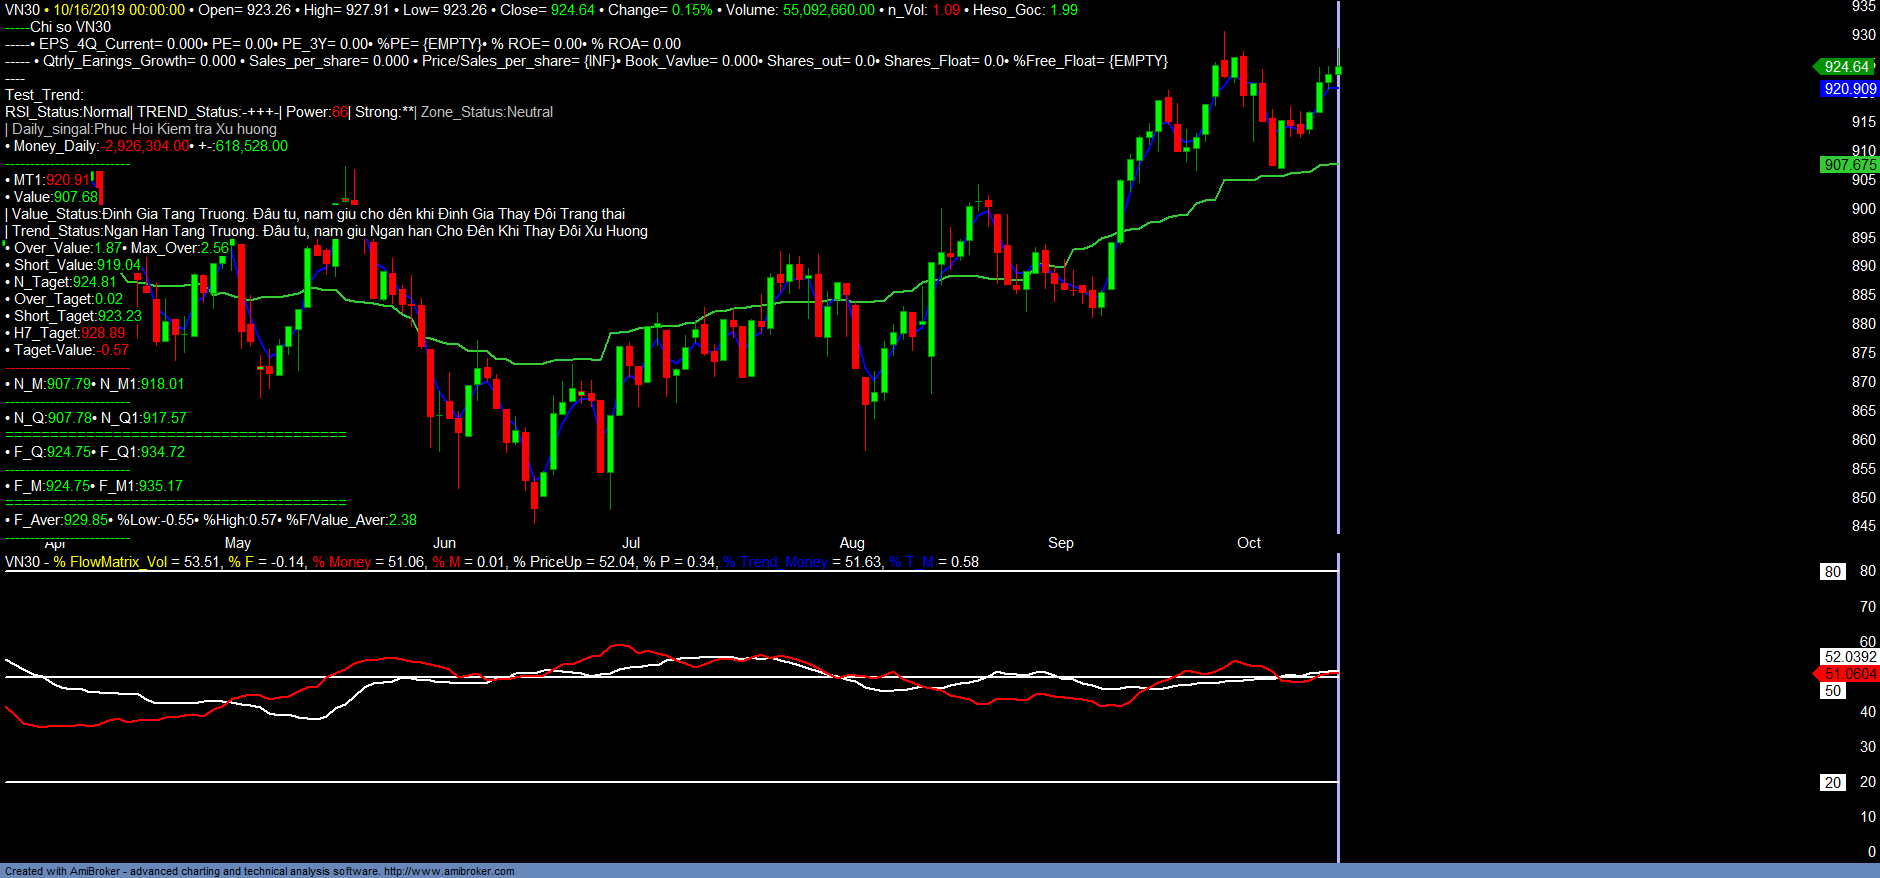The image size is (1880, 878).
Task: Select the 80 level marker on the oscillator
Action: tap(1832, 572)
